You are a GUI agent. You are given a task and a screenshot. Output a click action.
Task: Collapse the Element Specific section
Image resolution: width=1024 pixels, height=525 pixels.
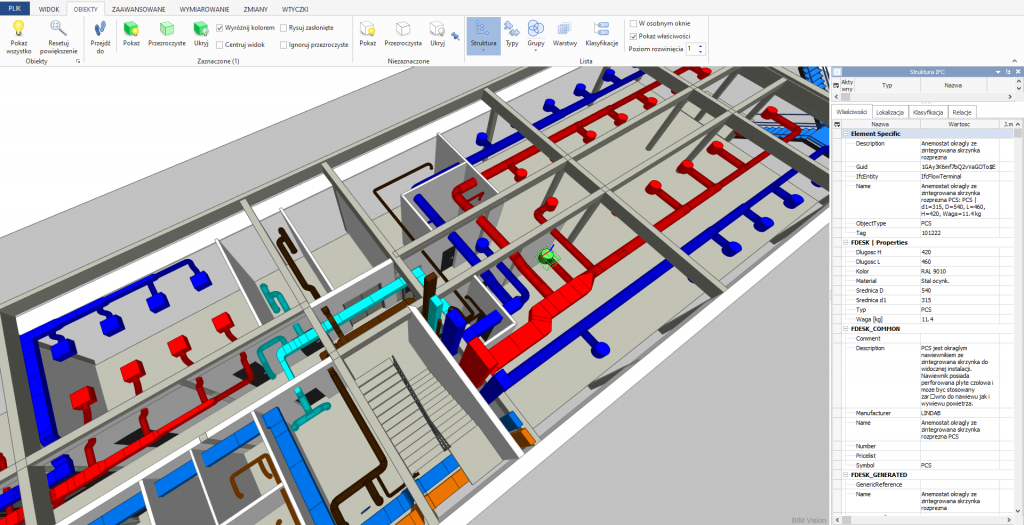(x=845, y=133)
